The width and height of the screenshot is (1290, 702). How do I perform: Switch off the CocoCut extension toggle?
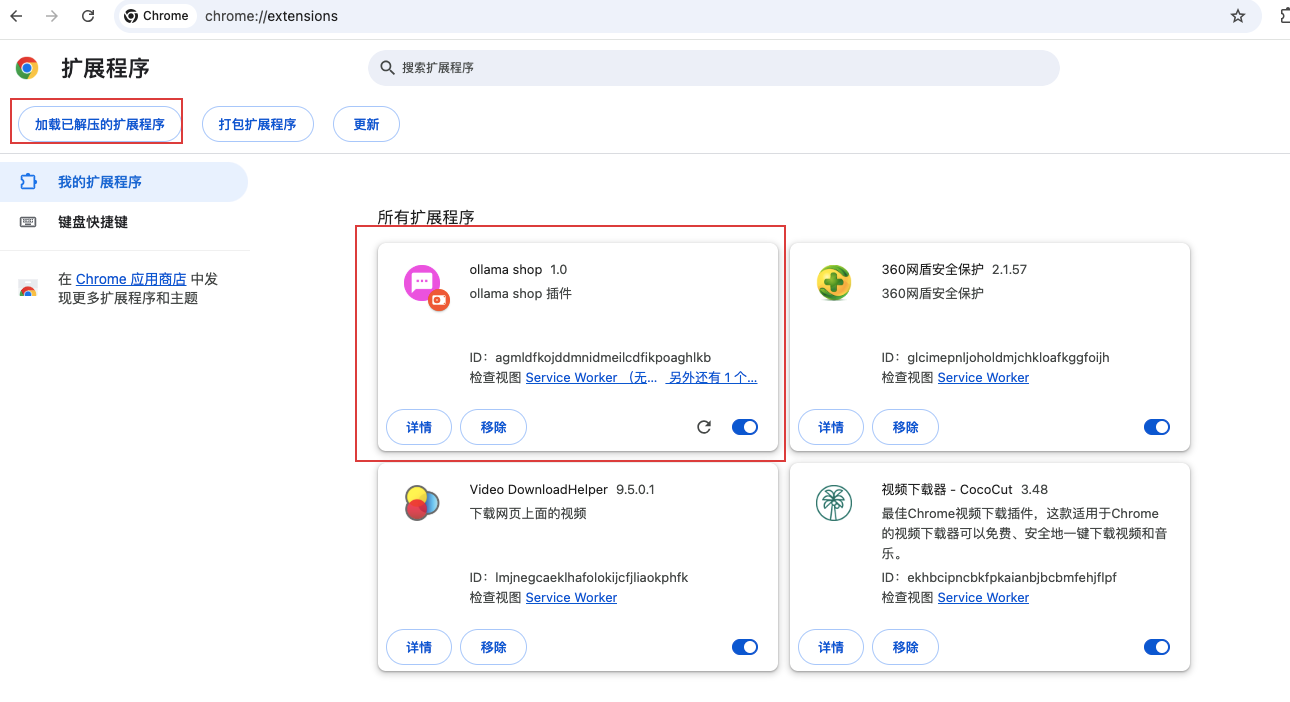tap(1157, 647)
